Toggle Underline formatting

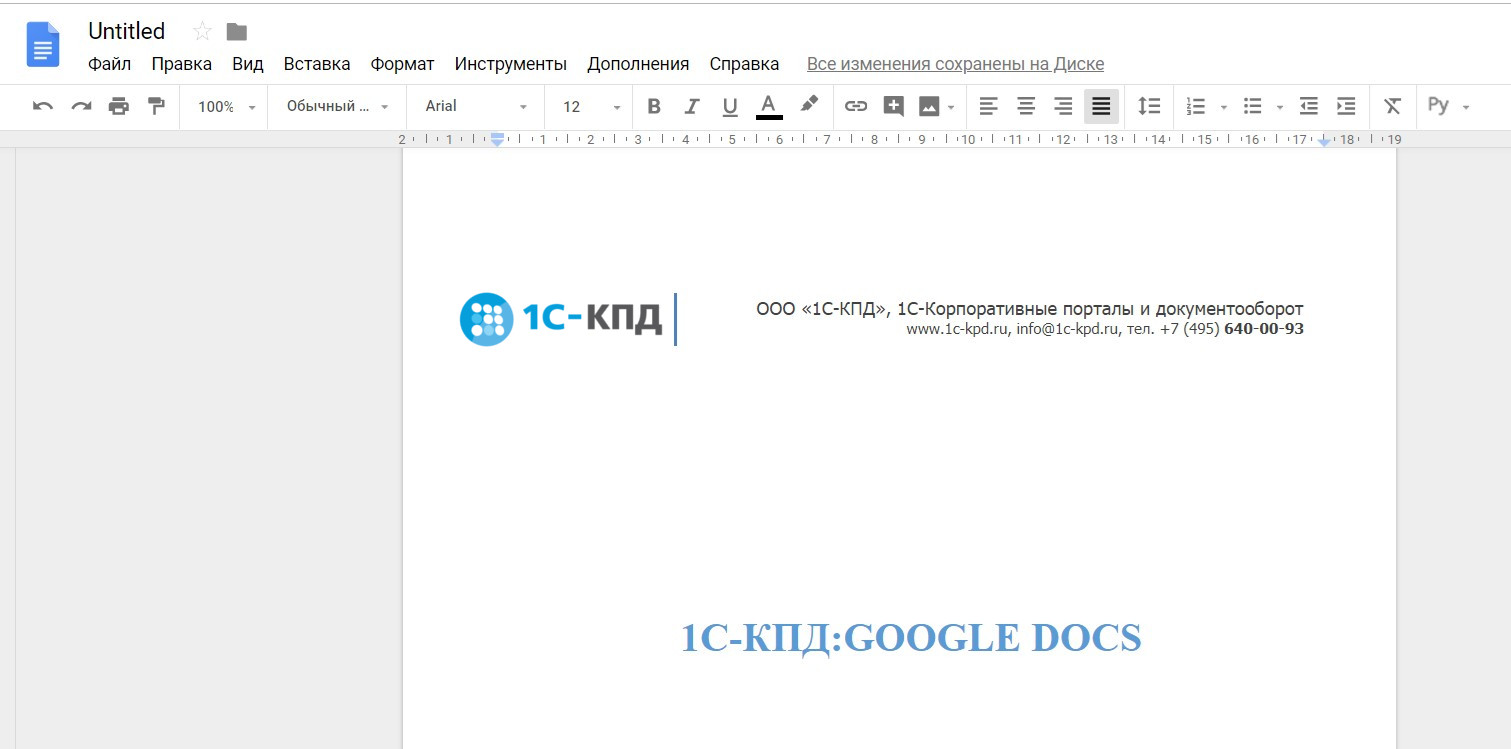click(x=730, y=106)
